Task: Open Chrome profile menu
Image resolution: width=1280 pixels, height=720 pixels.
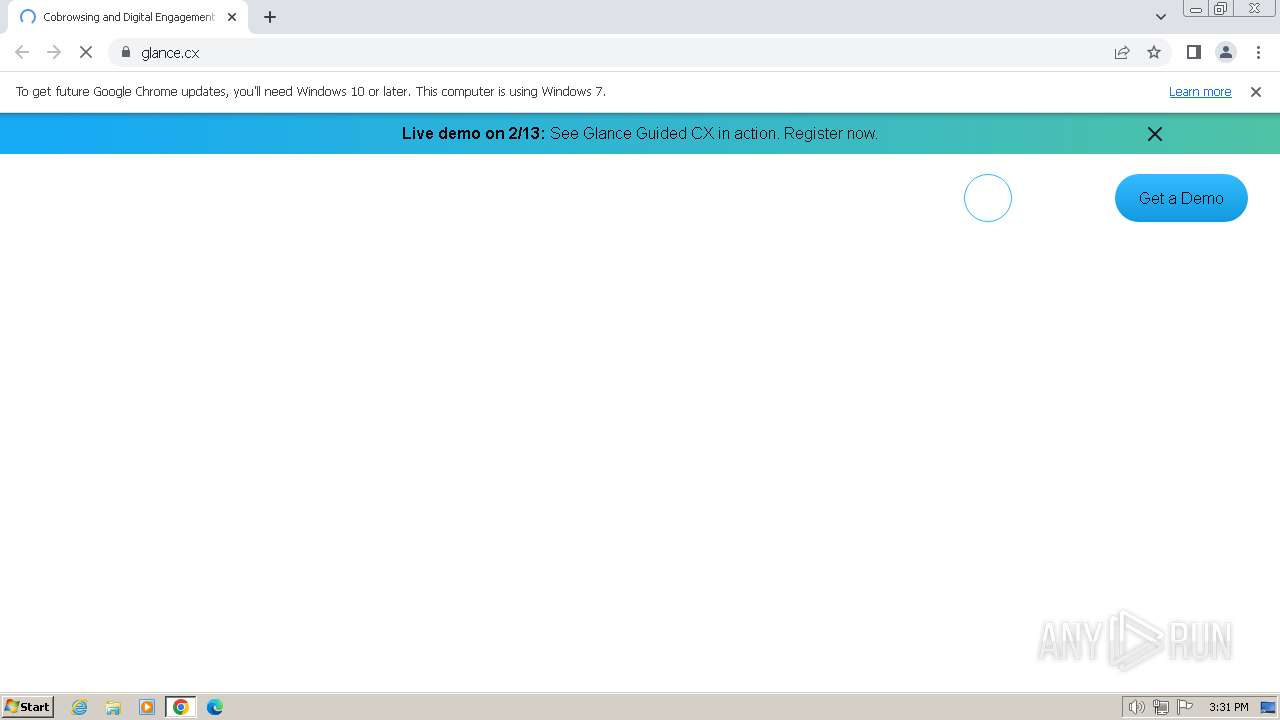Action: (x=1225, y=52)
